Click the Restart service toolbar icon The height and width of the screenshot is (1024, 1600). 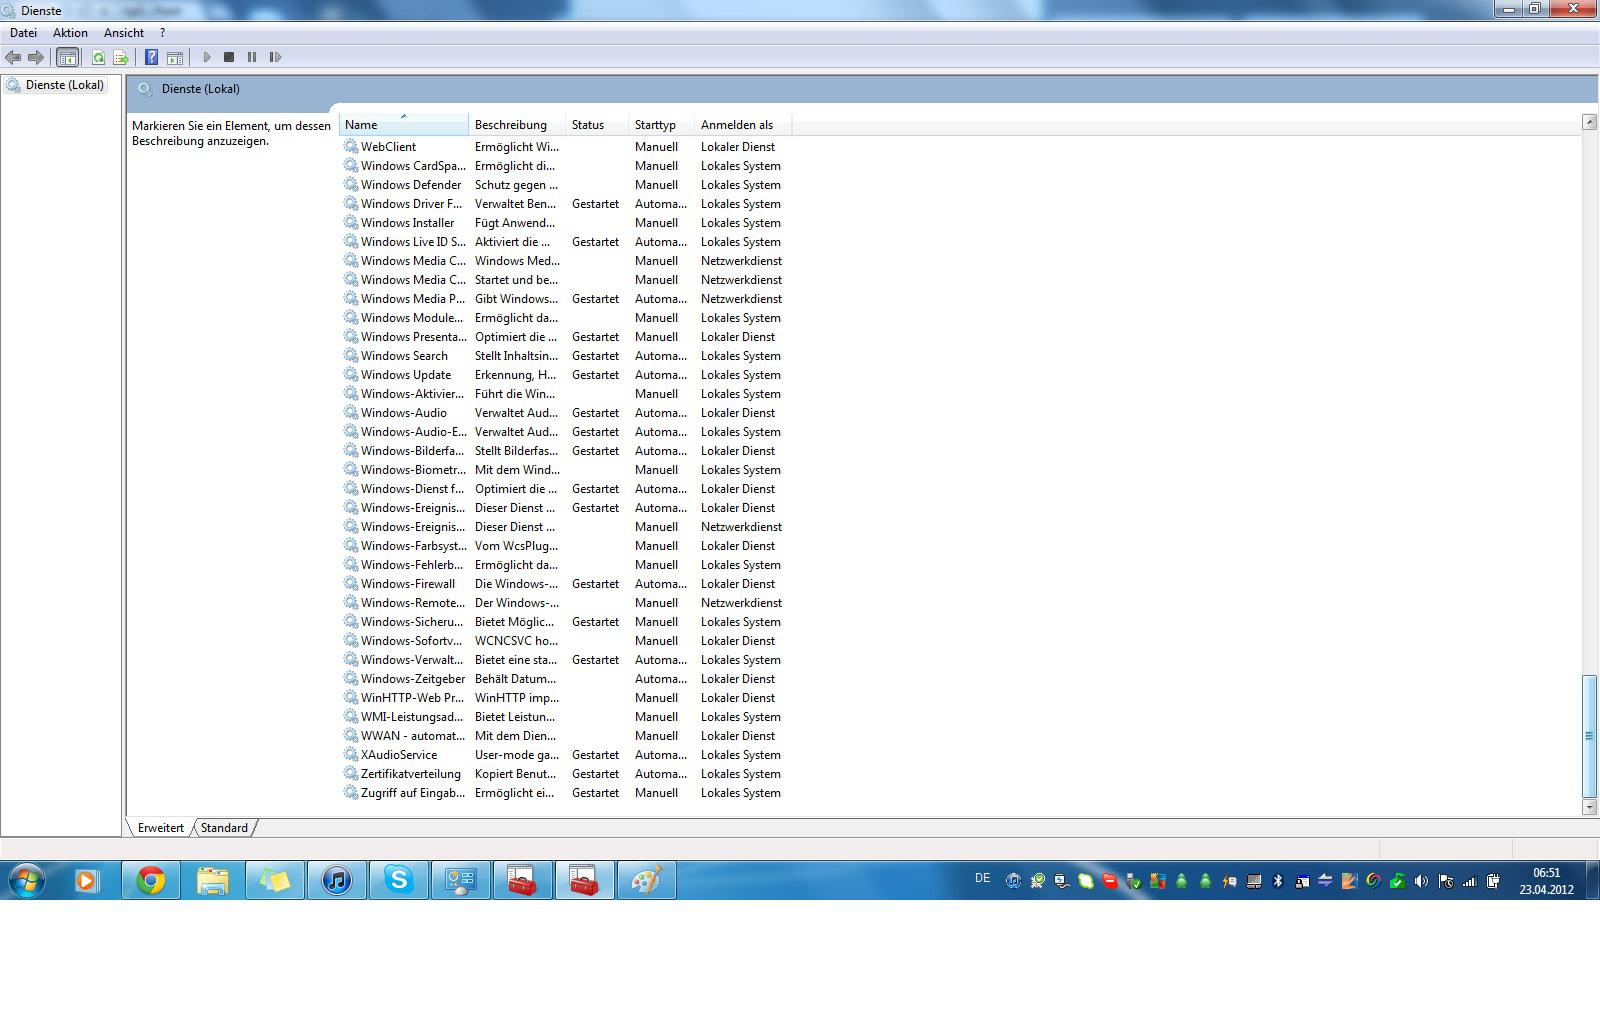(x=275, y=57)
